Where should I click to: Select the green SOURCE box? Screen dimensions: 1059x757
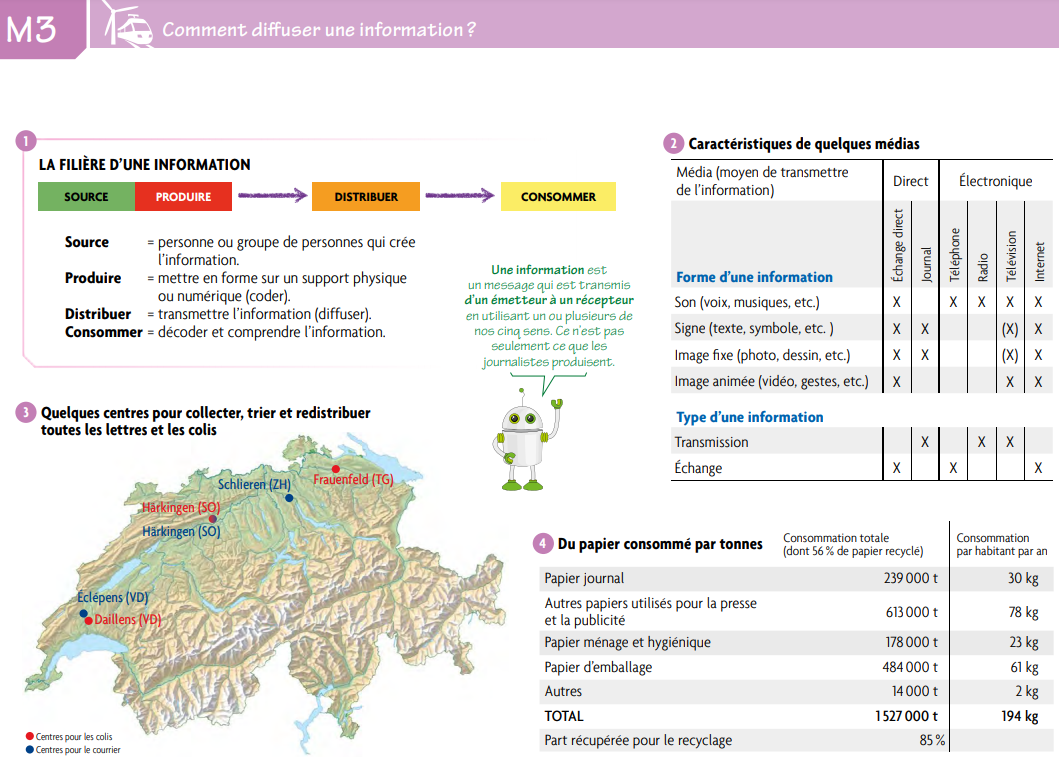(86, 197)
